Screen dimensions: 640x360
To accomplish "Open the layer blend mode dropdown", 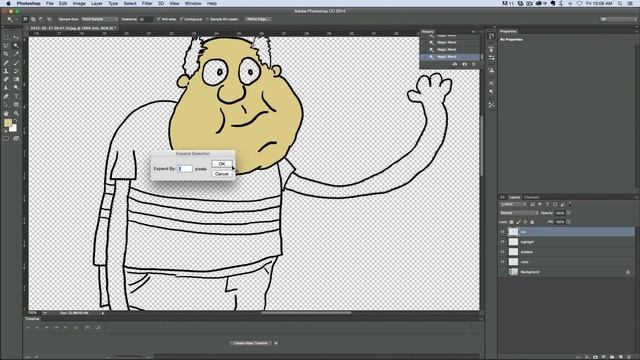I will tap(518, 213).
